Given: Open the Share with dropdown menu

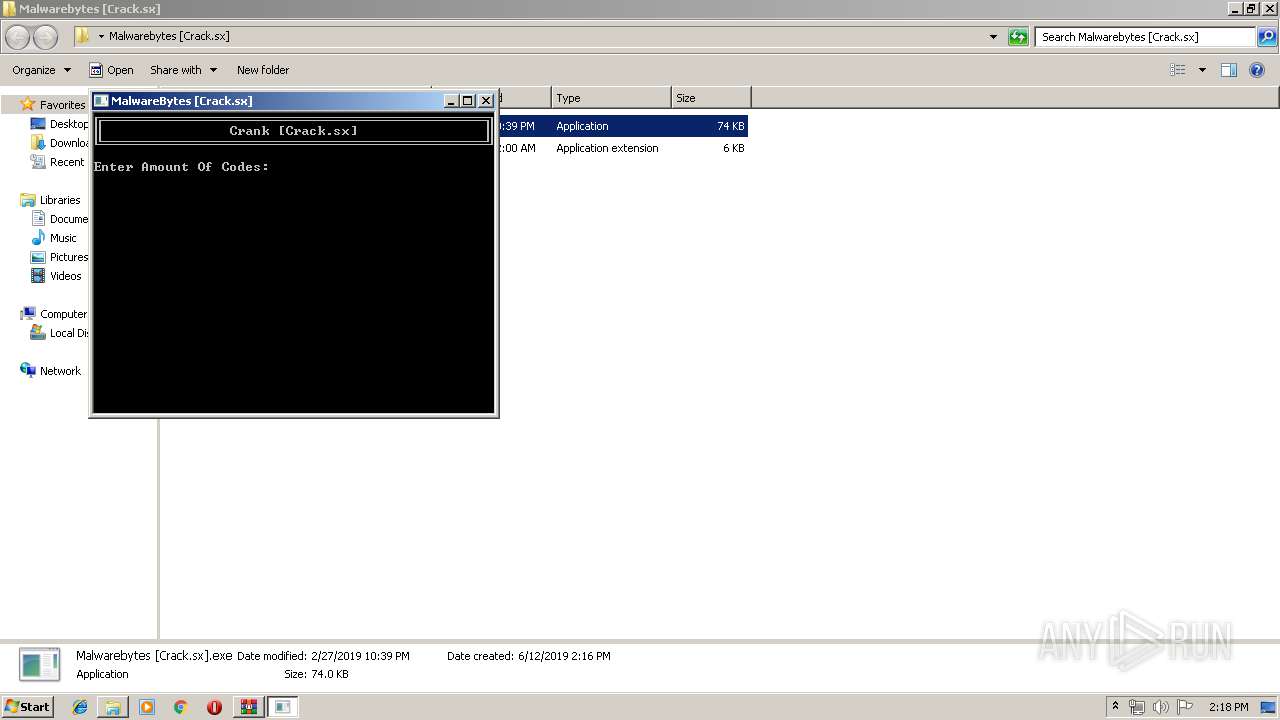Looking at the screenshot, I should 183,70.
